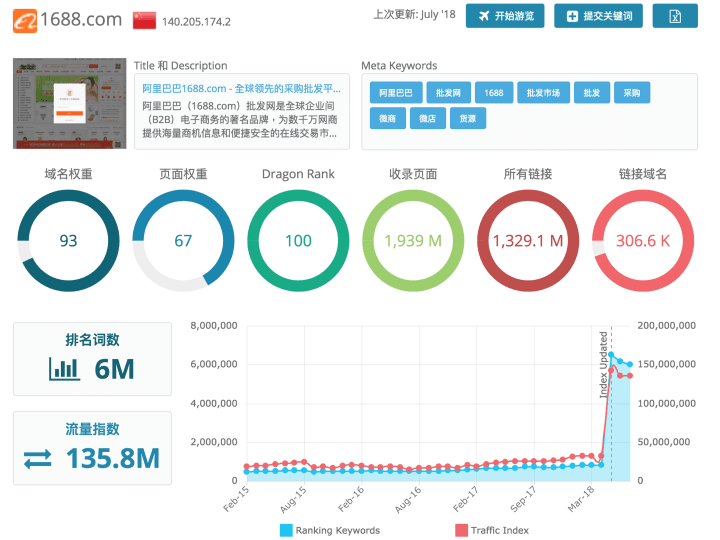This screenshot has width=720, height=540.
Task: Click the 8,000,000 left axis label
Action: pyautogui.click(x=214, y=326)
